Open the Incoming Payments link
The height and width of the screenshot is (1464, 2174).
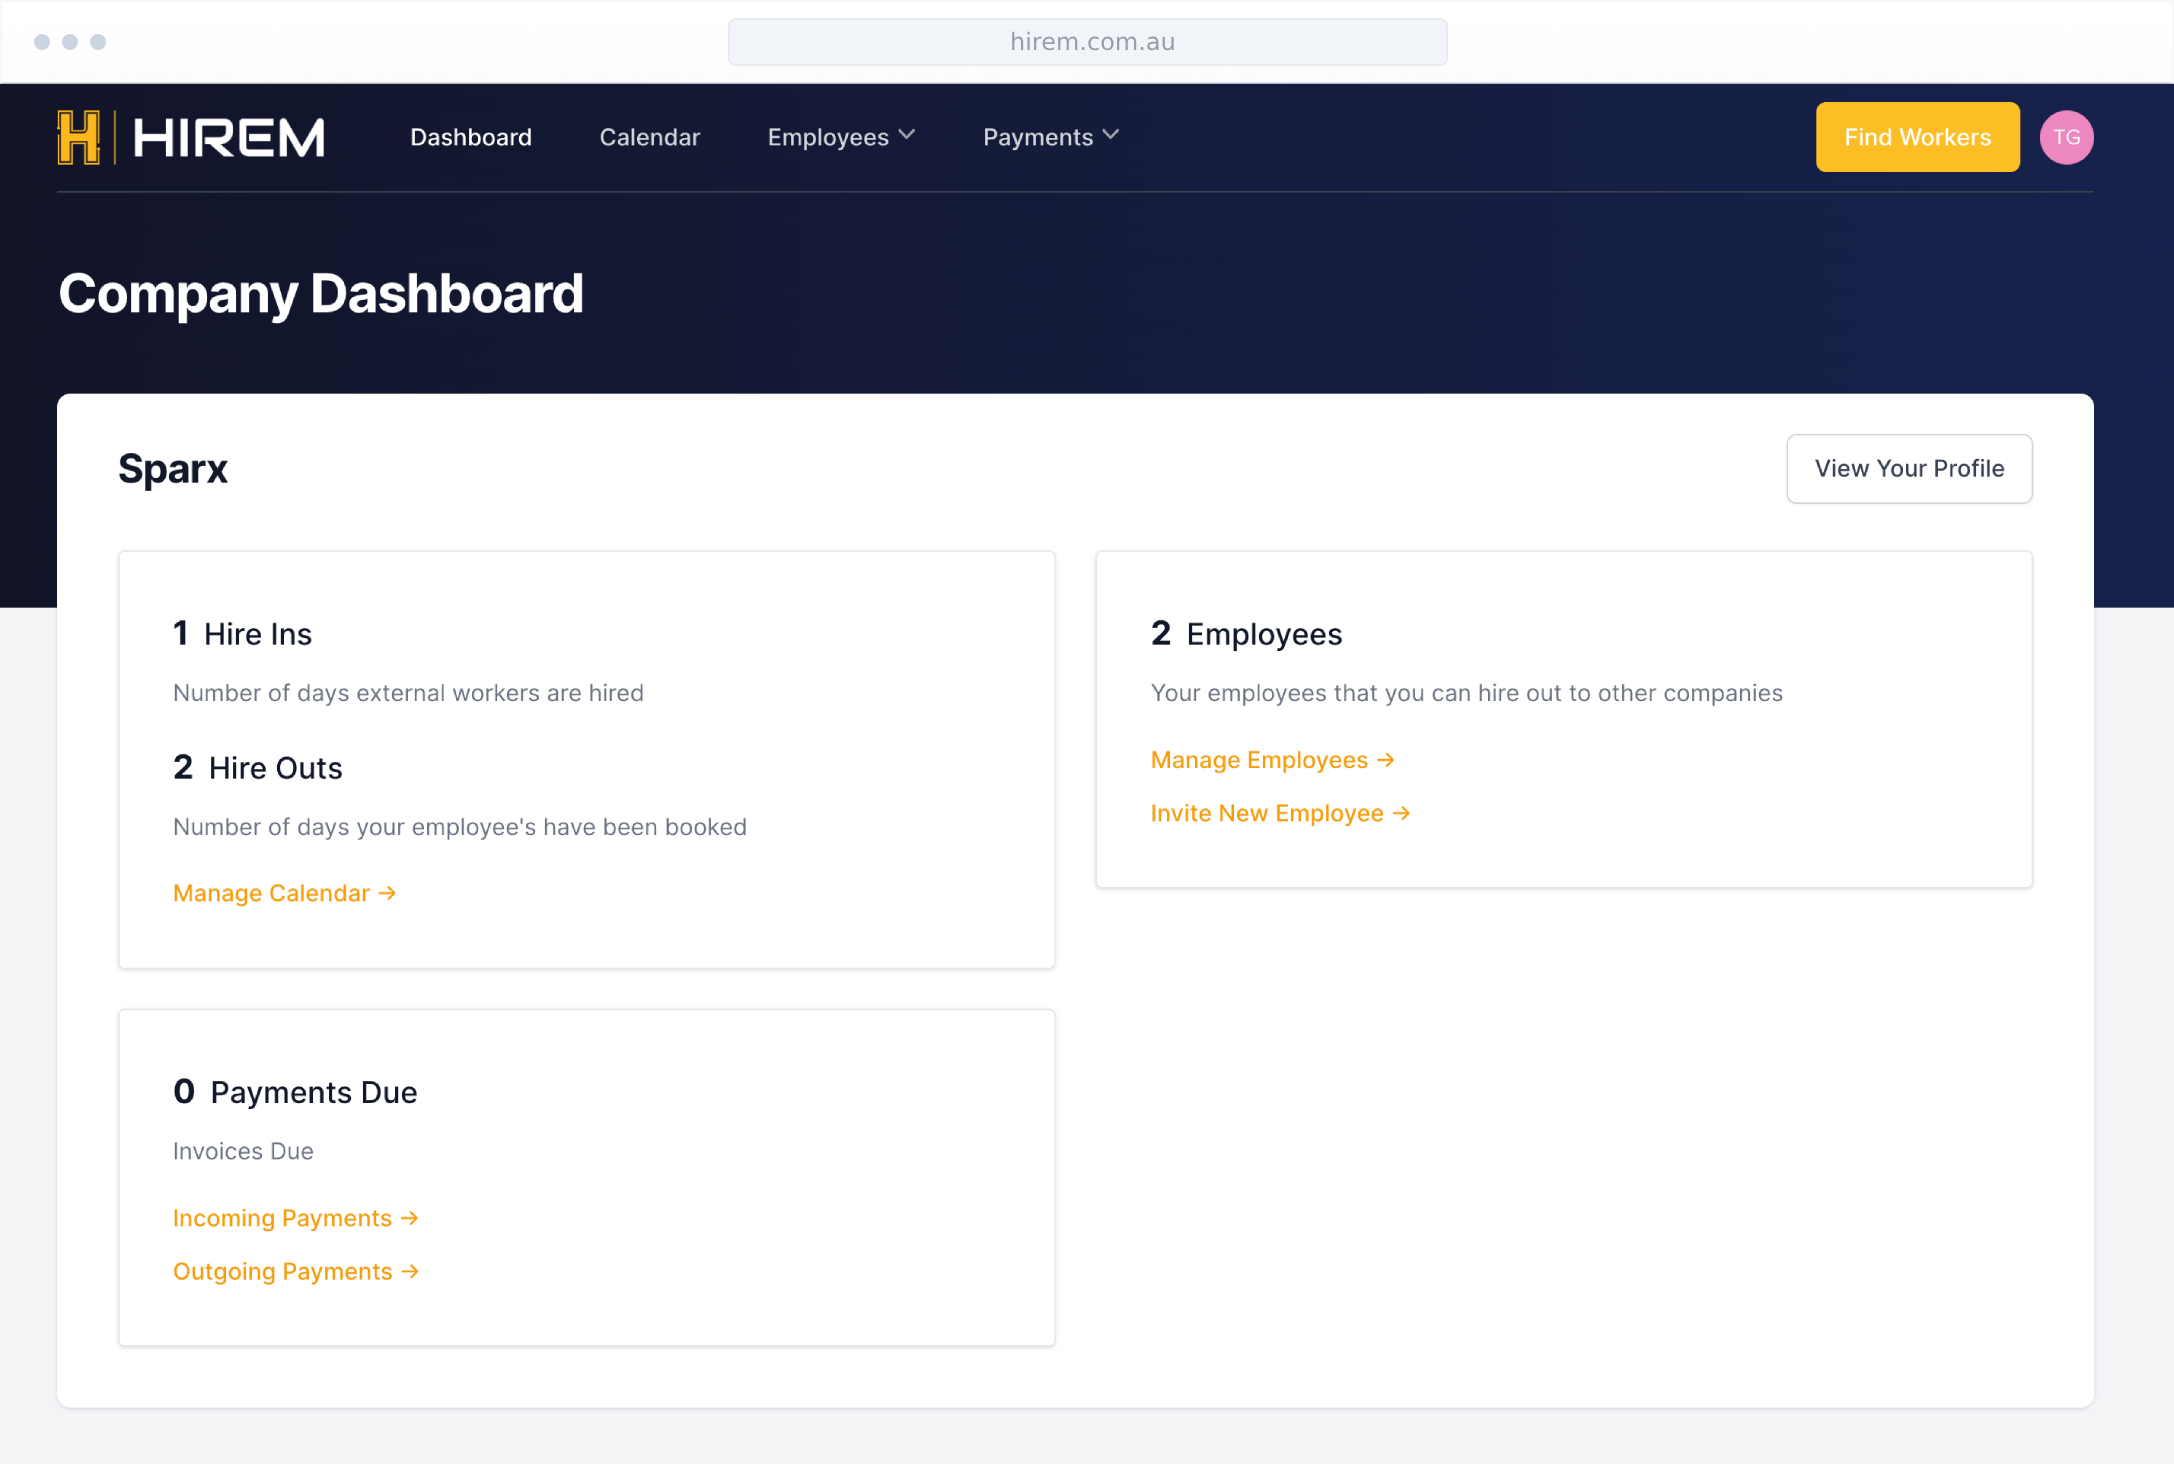click(x=282, y=1218)
